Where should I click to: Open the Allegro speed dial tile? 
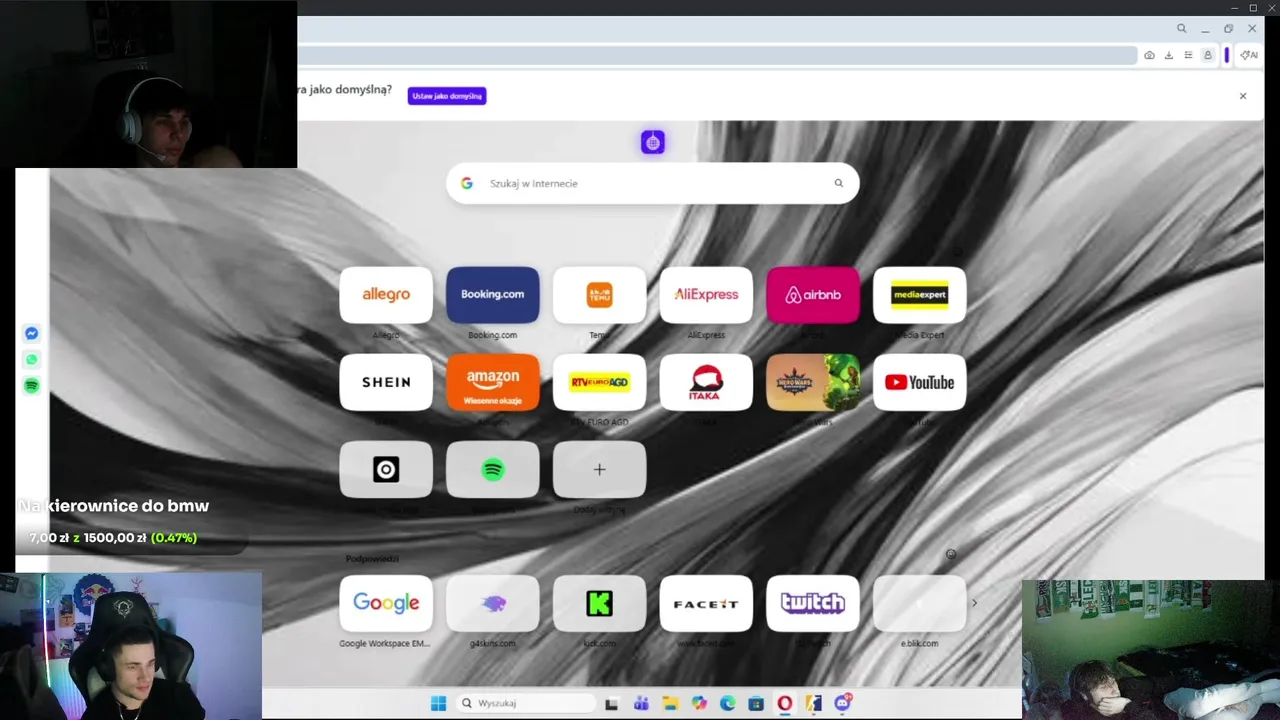point(386,295)
